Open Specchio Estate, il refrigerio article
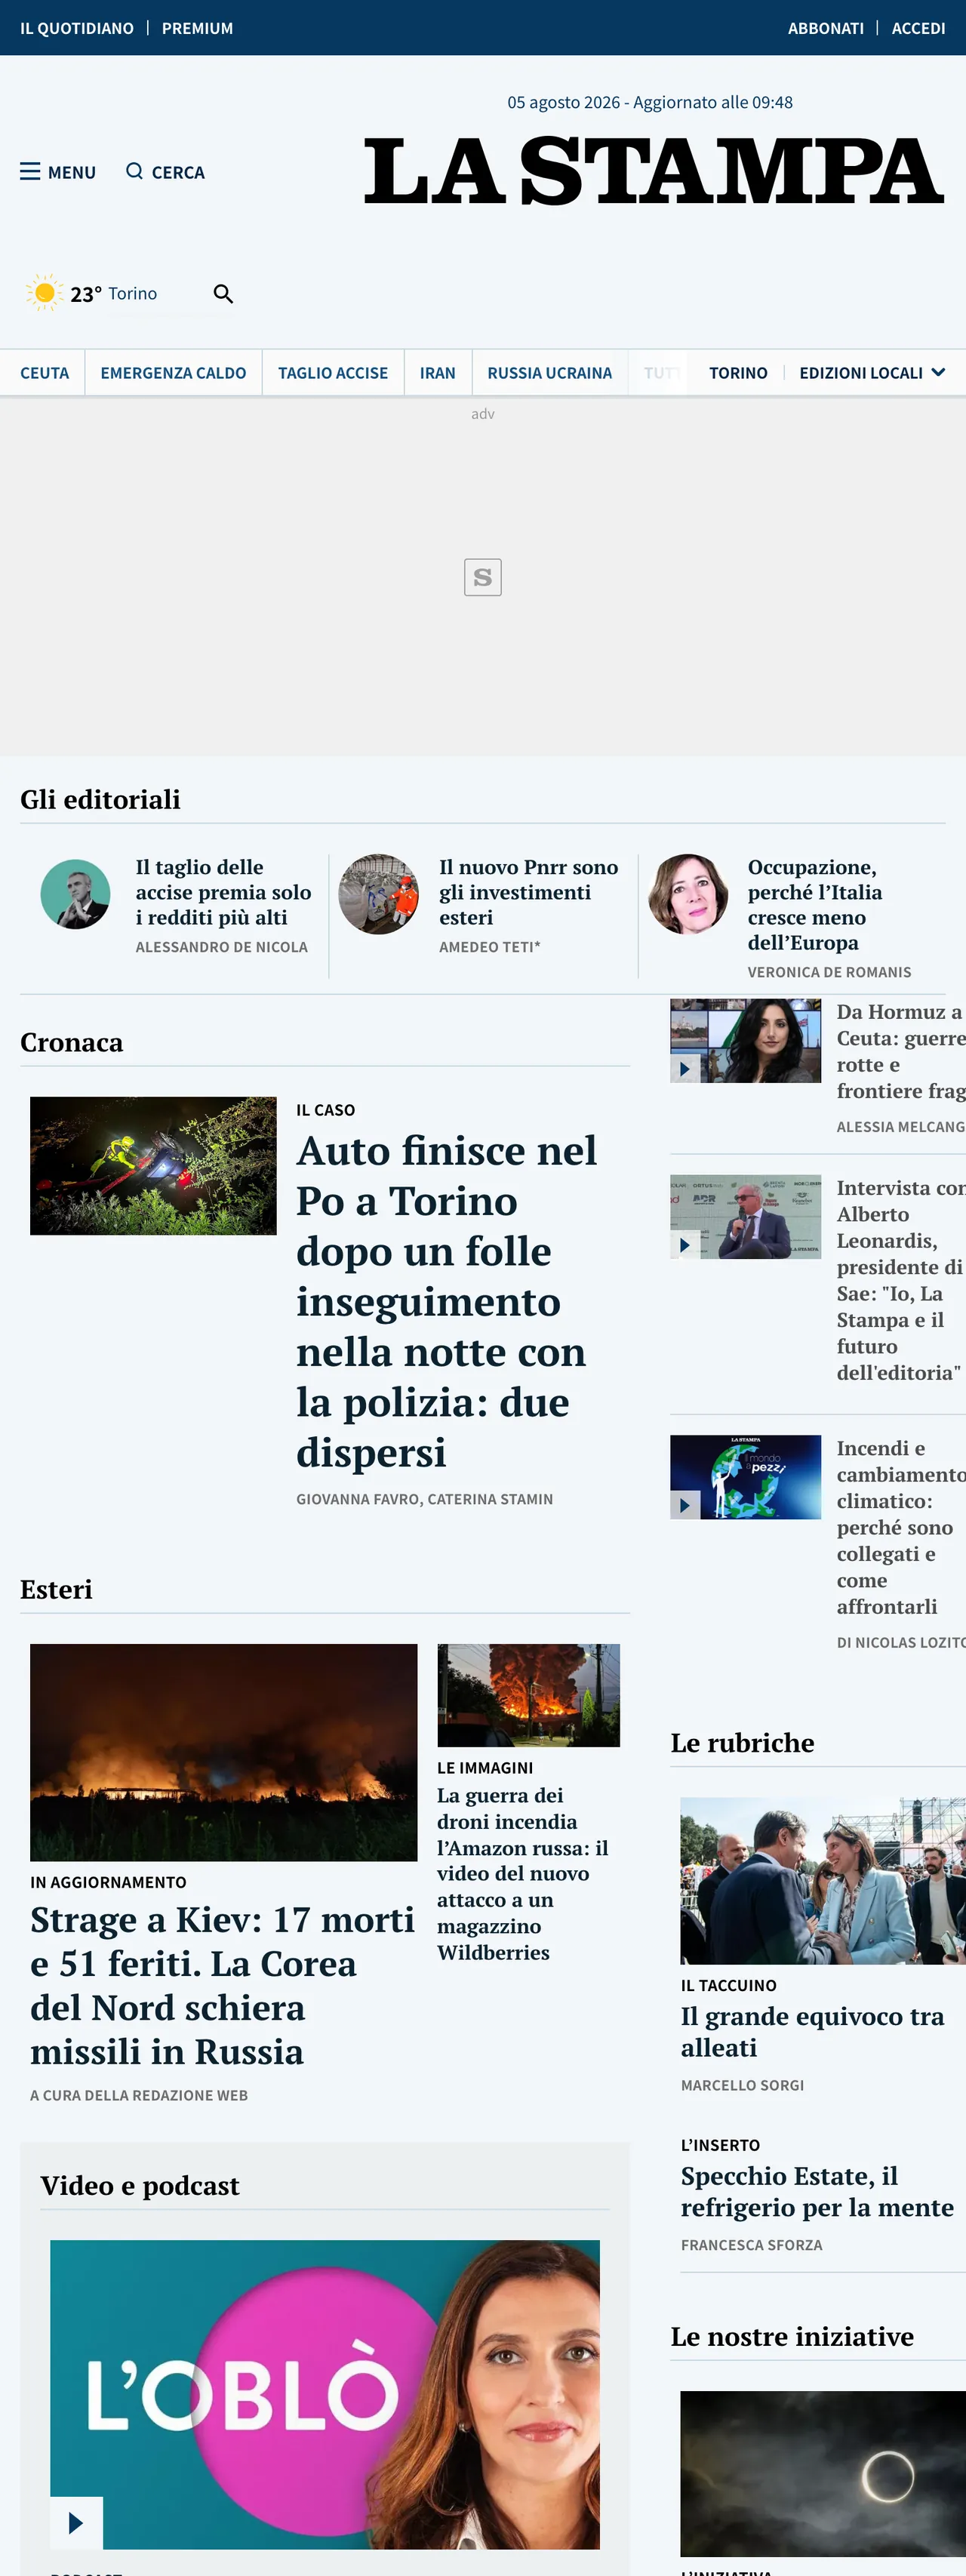 pyautogui.click(x=817, y=2191)
